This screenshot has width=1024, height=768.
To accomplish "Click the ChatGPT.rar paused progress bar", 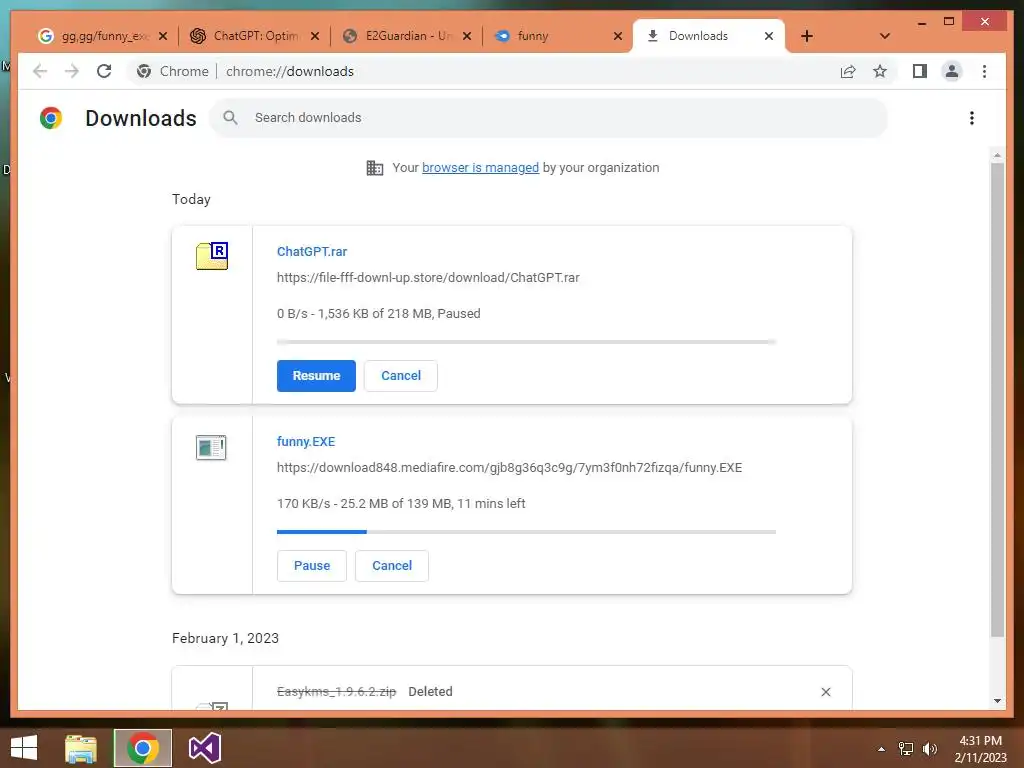I will [526, 342].
